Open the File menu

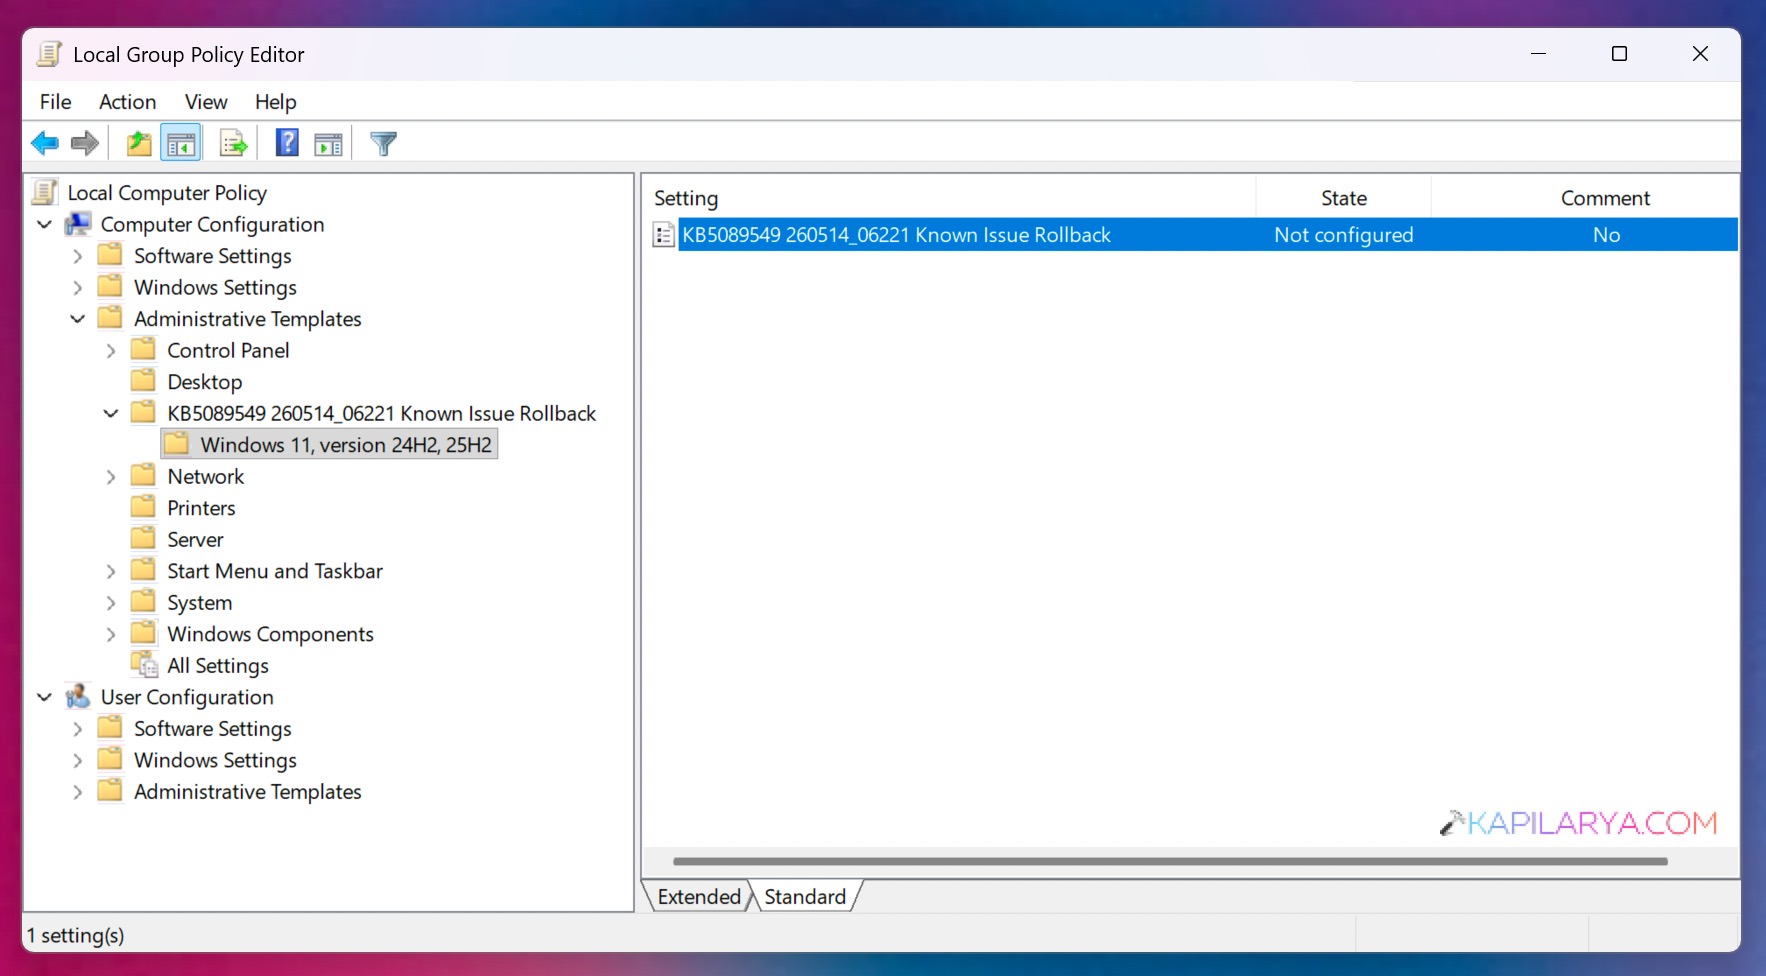(x=55, y=102)
